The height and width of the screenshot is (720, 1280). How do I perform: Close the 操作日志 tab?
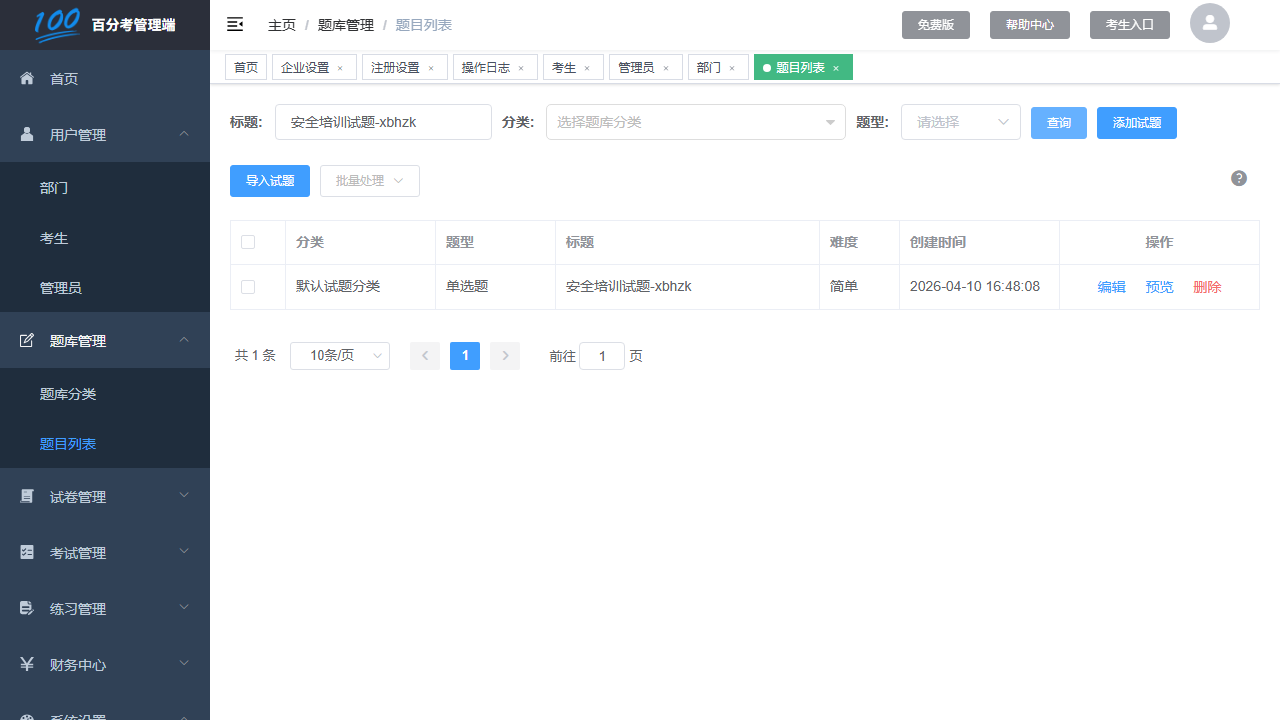[x=521, y=68]
